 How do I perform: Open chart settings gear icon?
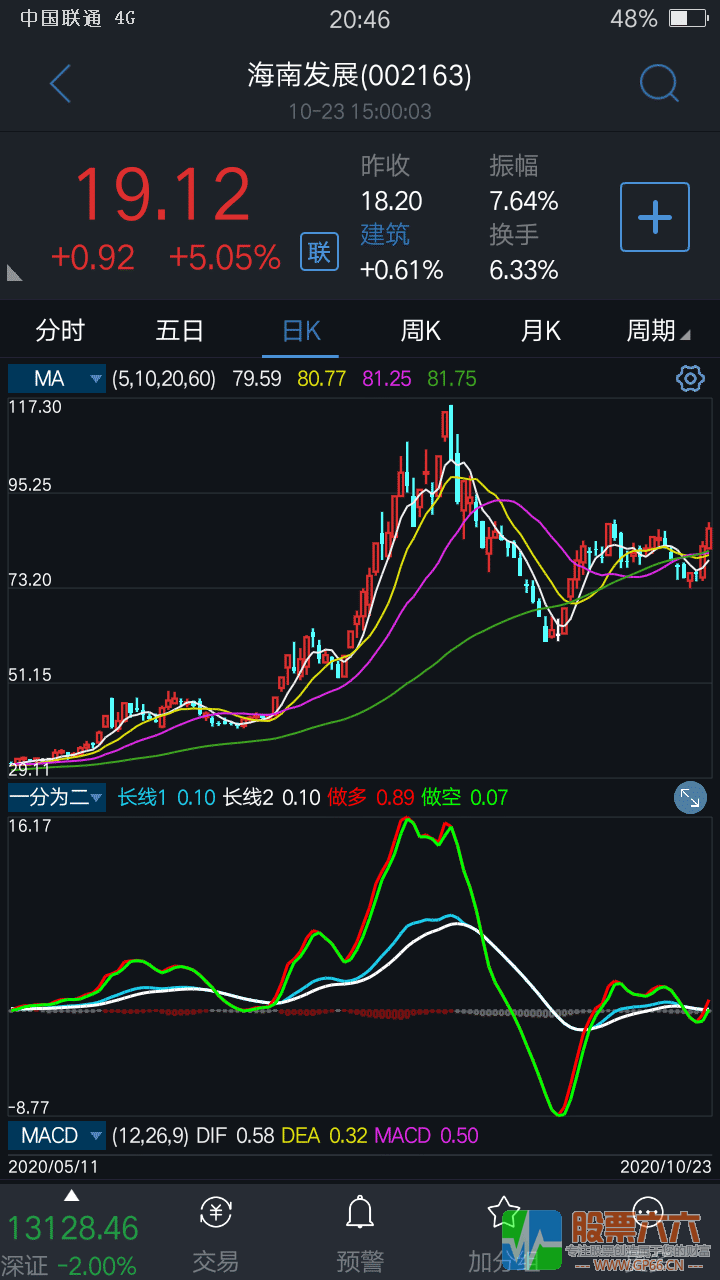pos(690,379)
